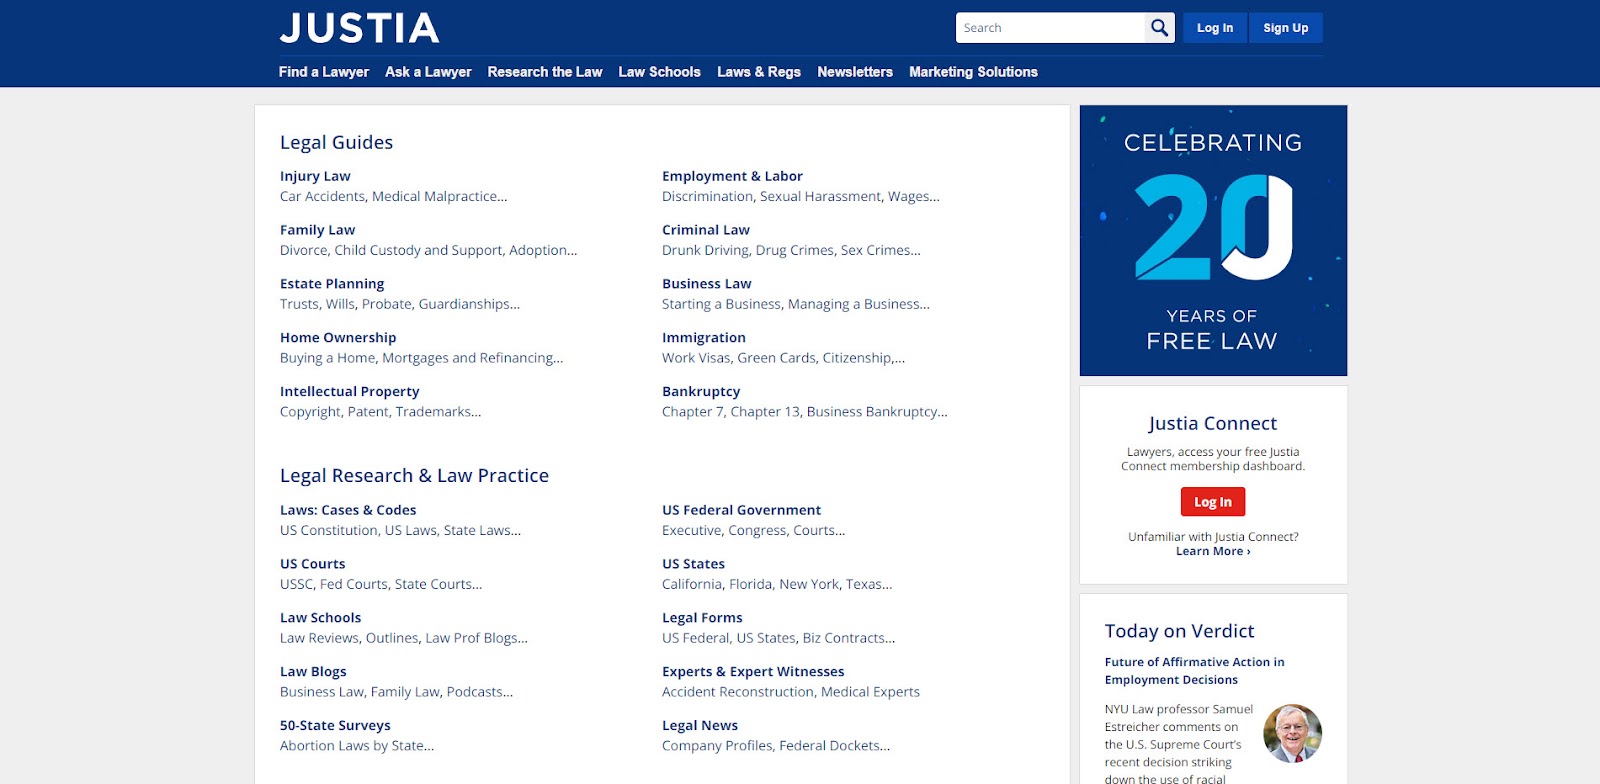The width and height of the screenshot is (1600, 784).
Task: Open the Business Law guide
Action: [706, 284]
